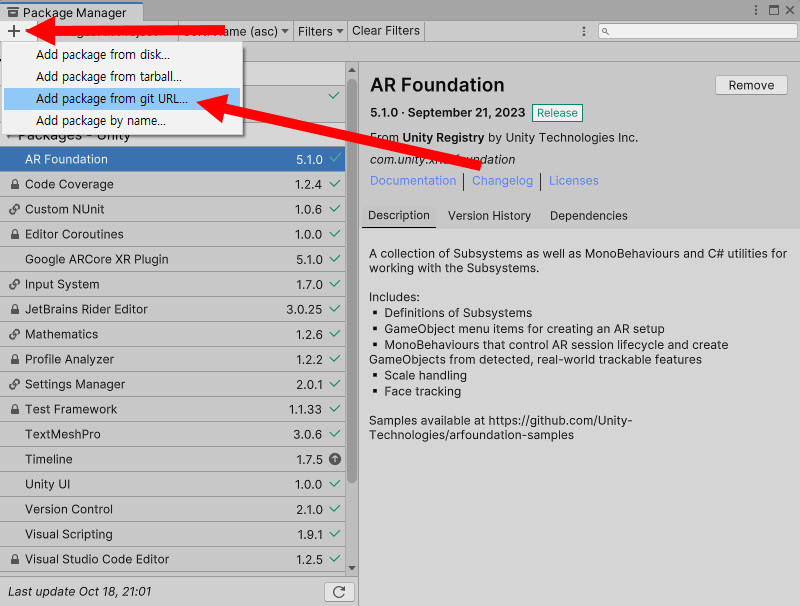The image size is (800, 606).
Task: Select the JetBrains Rider Editor package
Action: pyautogui.click(x=172, y=309)
